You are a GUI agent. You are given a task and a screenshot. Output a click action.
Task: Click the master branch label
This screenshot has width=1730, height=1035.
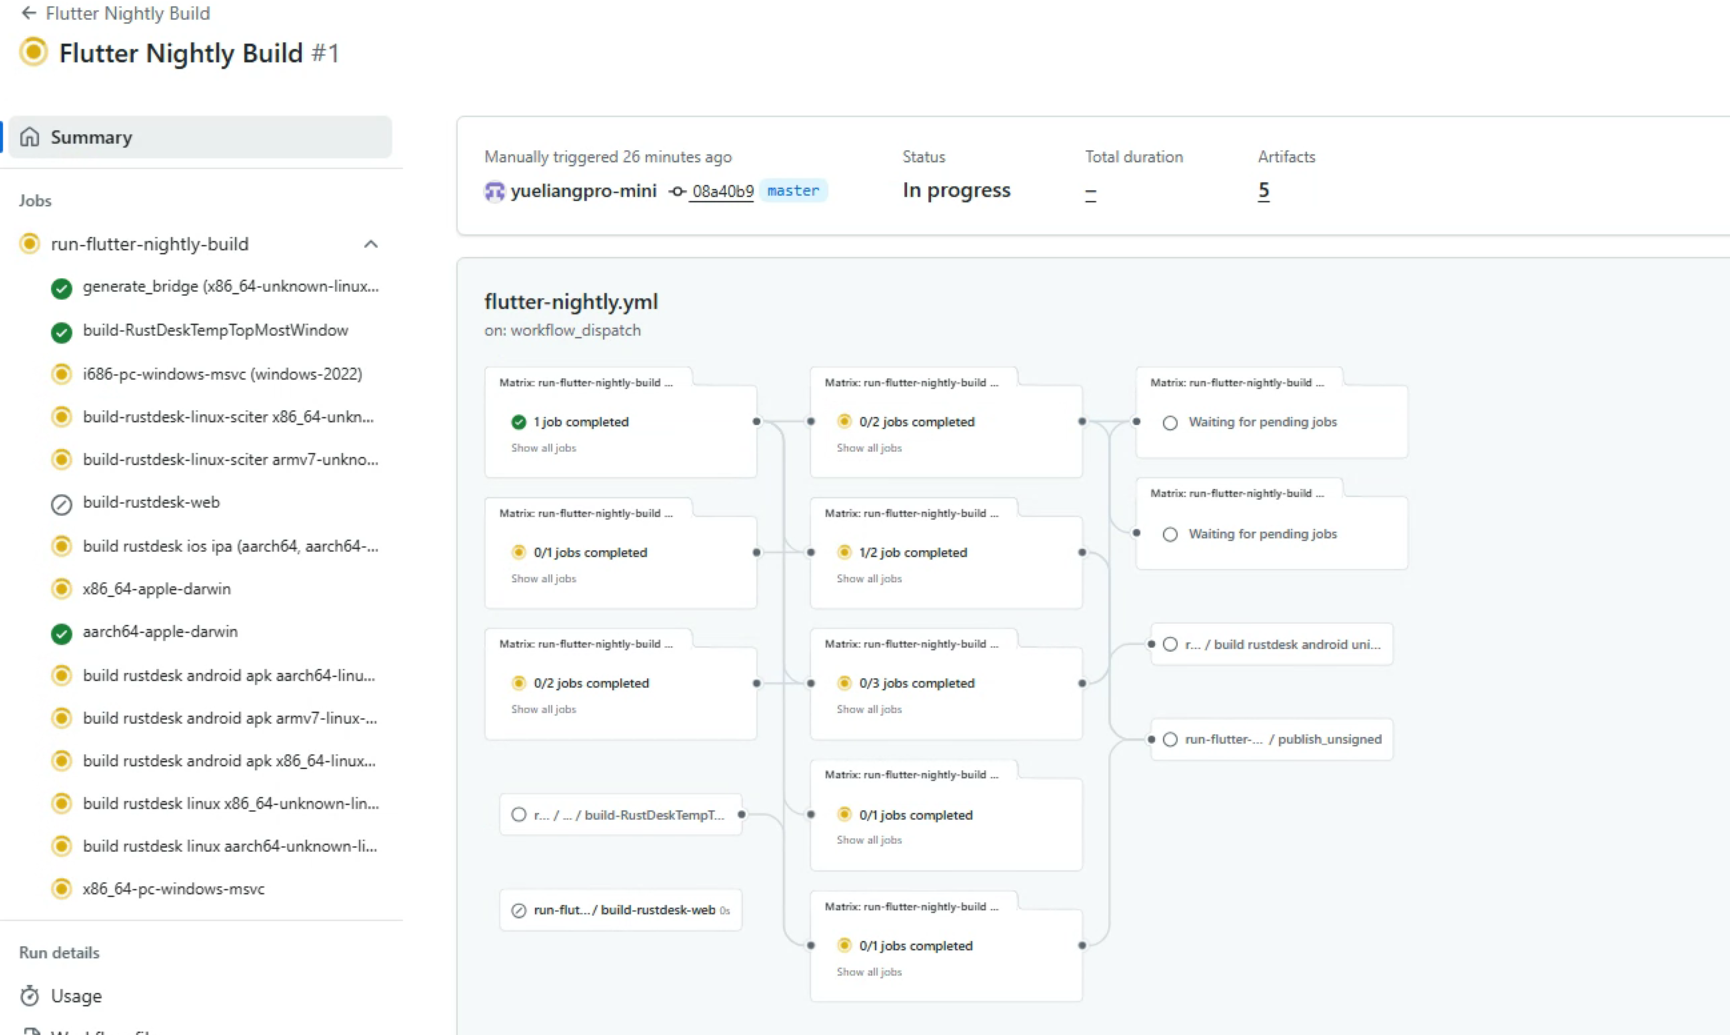click(793, 191)
